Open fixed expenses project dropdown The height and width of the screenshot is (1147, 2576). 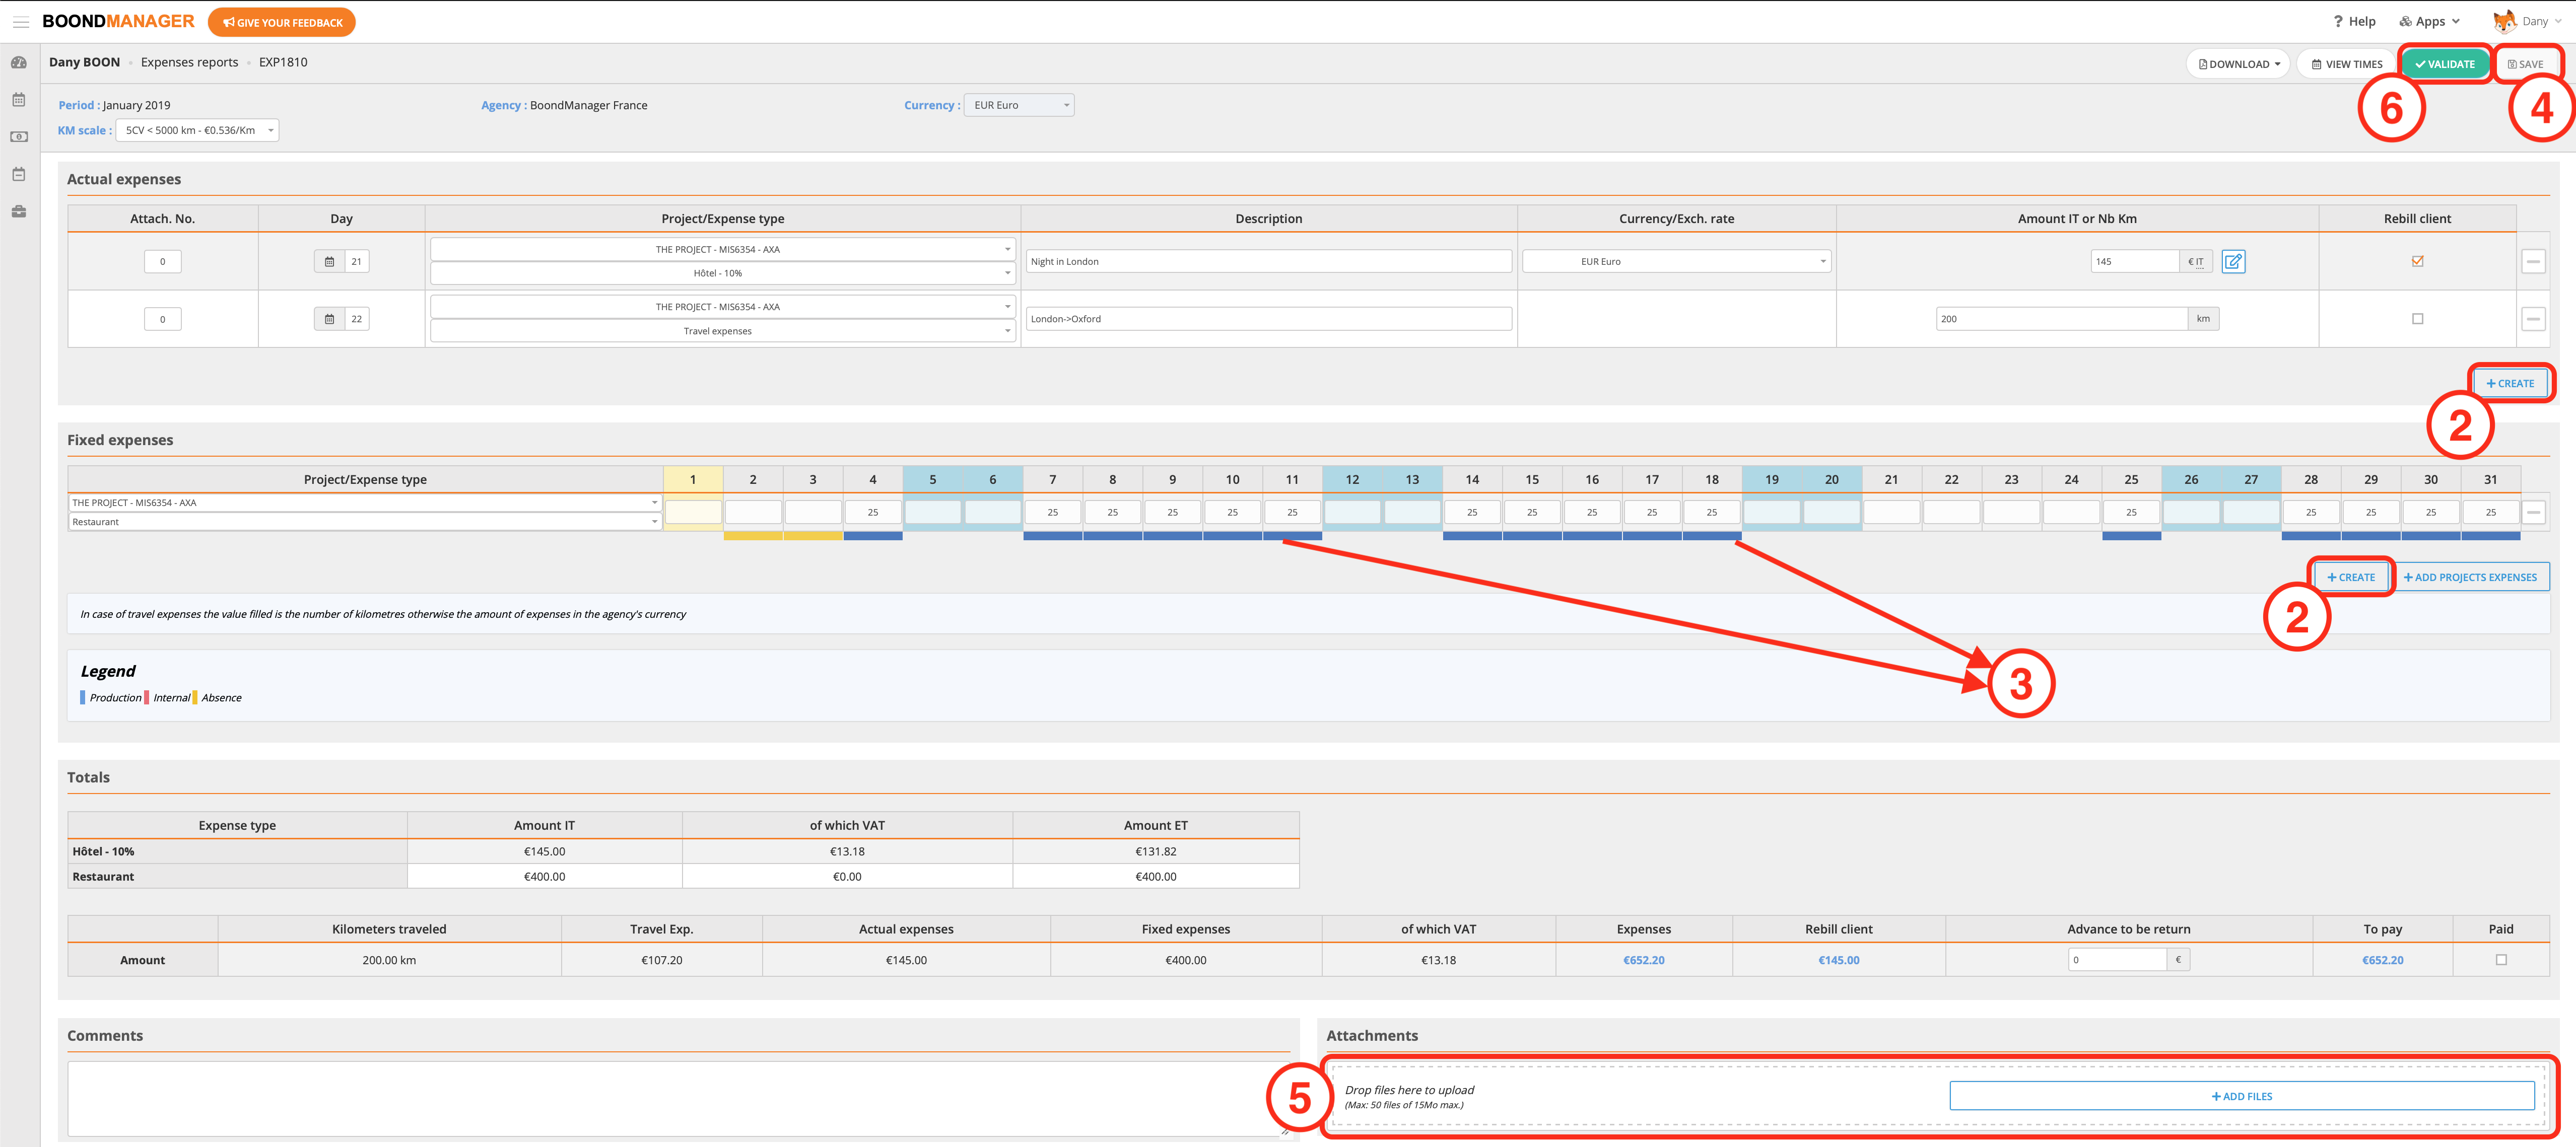[365, 503]
